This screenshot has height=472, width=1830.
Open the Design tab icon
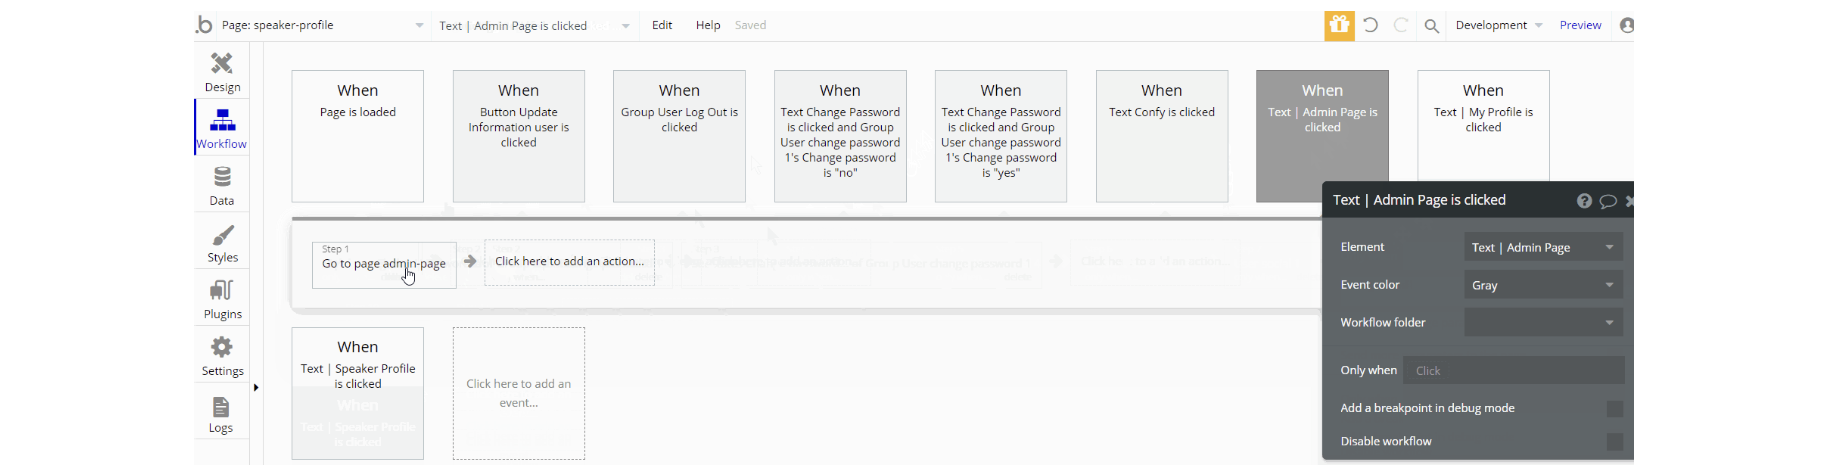click(222, 64)
